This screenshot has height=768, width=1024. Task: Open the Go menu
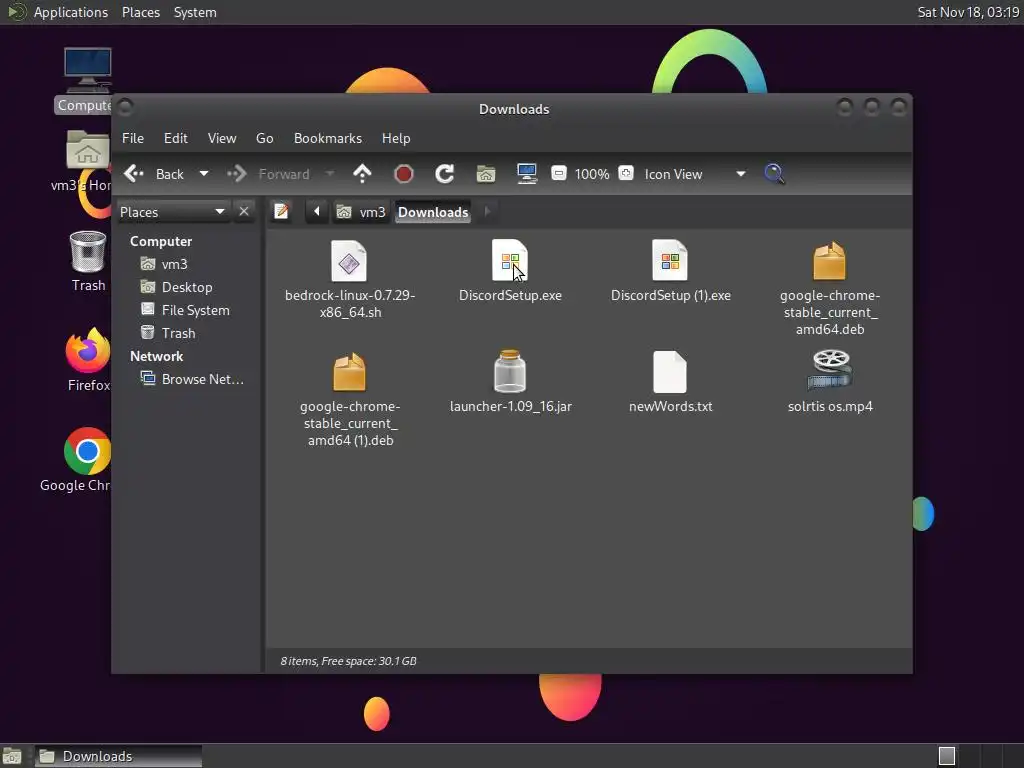264,138
